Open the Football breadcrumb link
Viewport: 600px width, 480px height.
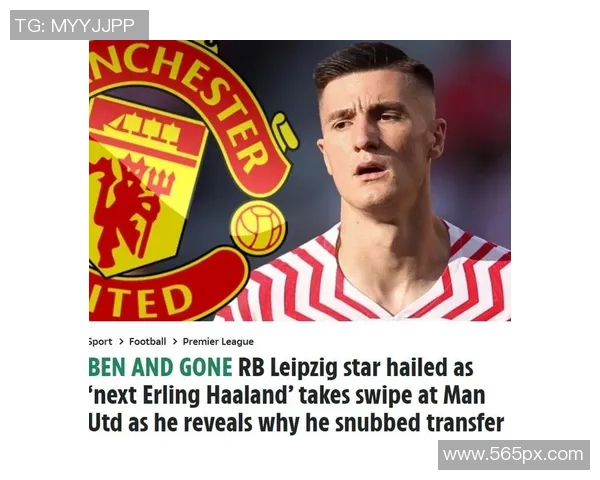[148, 341]
